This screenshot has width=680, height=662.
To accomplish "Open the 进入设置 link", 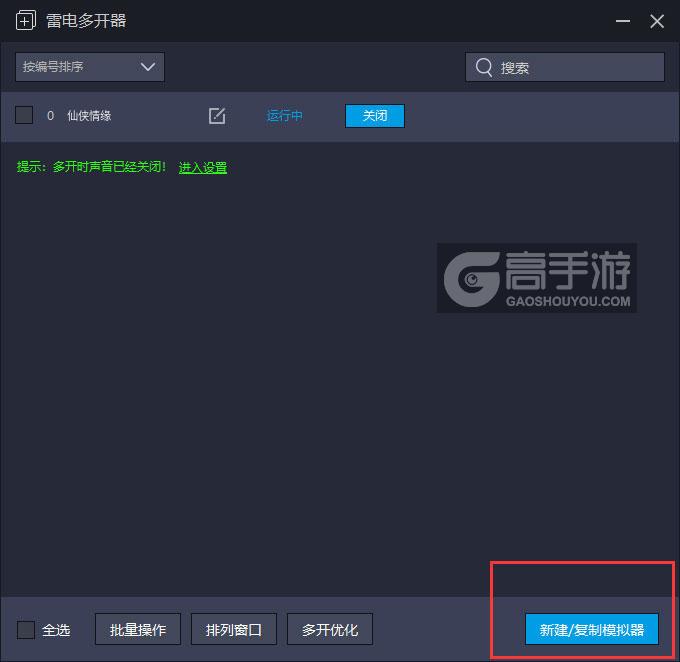I will (203, 167).
